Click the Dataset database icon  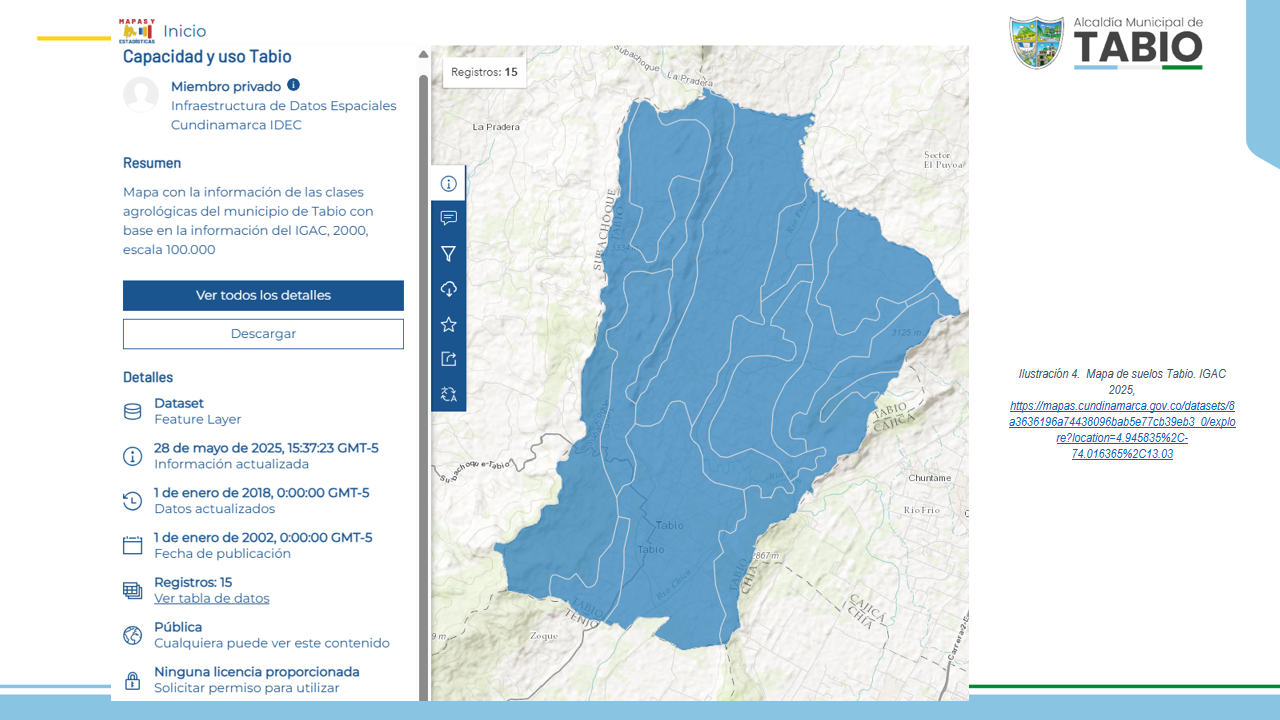(x=132, y=411)
